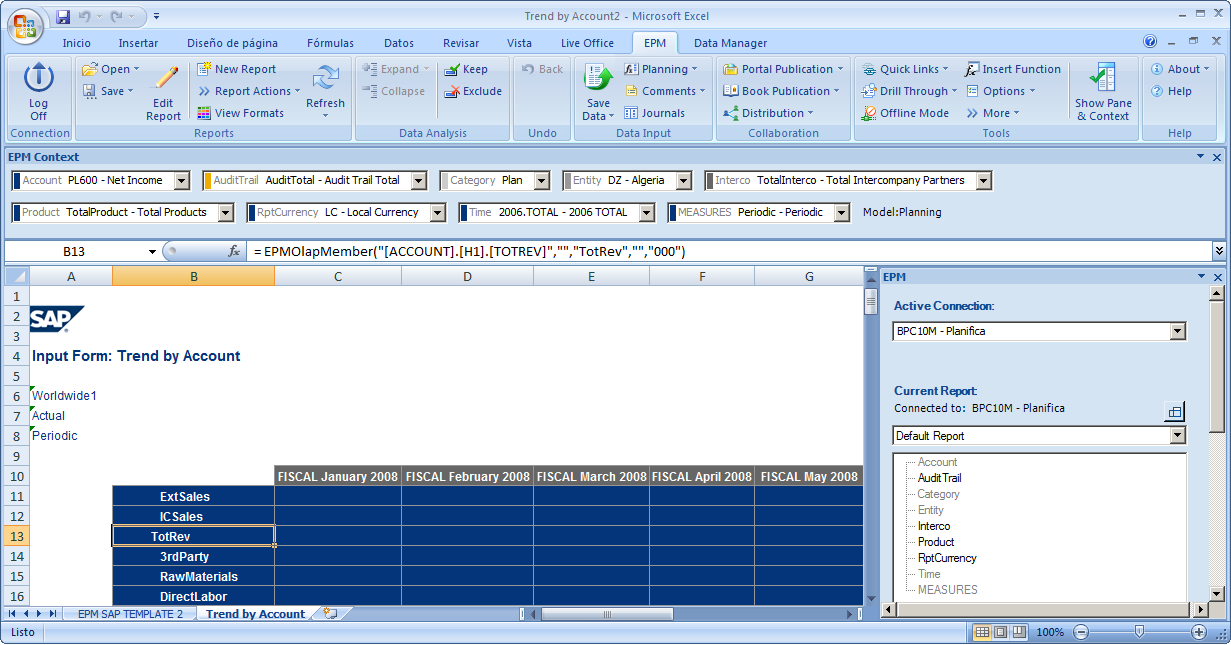Switch to Normal view in status bar
Screen dimensions: 1231x645
coord(983,632)
